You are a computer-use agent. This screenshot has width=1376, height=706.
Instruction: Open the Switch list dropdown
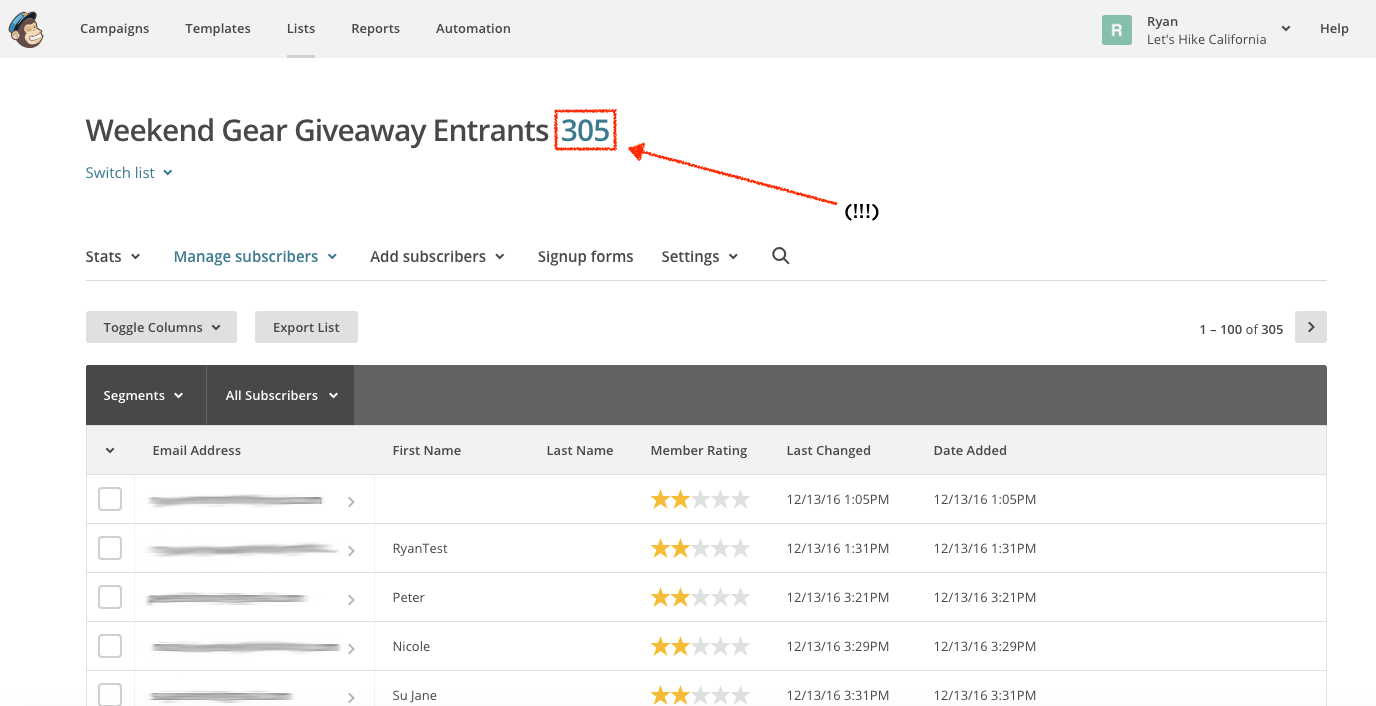[x=128, y=172]
